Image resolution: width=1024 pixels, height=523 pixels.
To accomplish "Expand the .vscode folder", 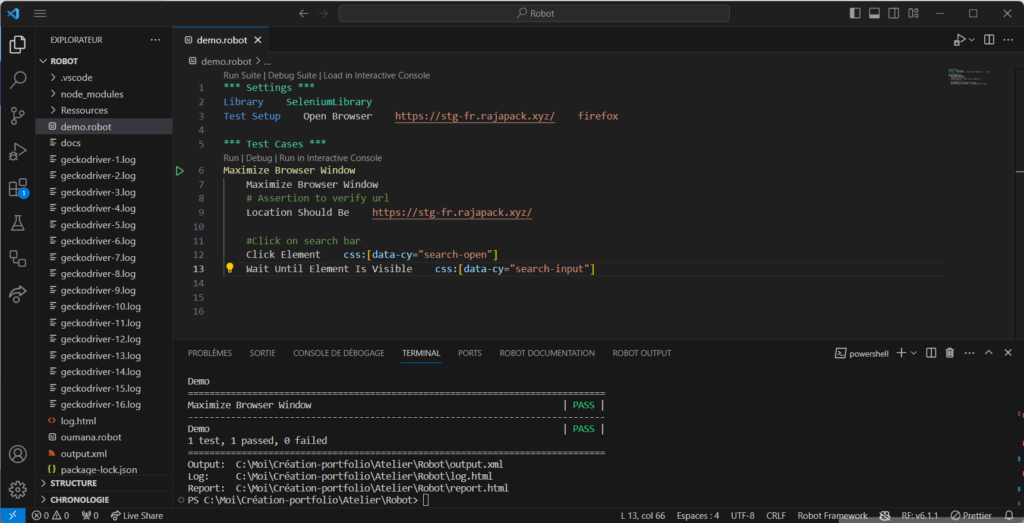I will 76,77.
